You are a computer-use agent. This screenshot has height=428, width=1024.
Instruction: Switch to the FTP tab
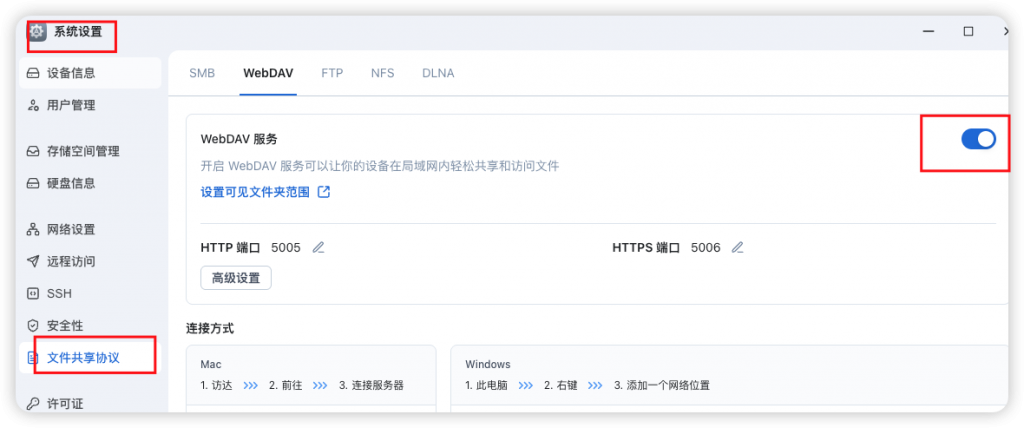tap(332, 73)
